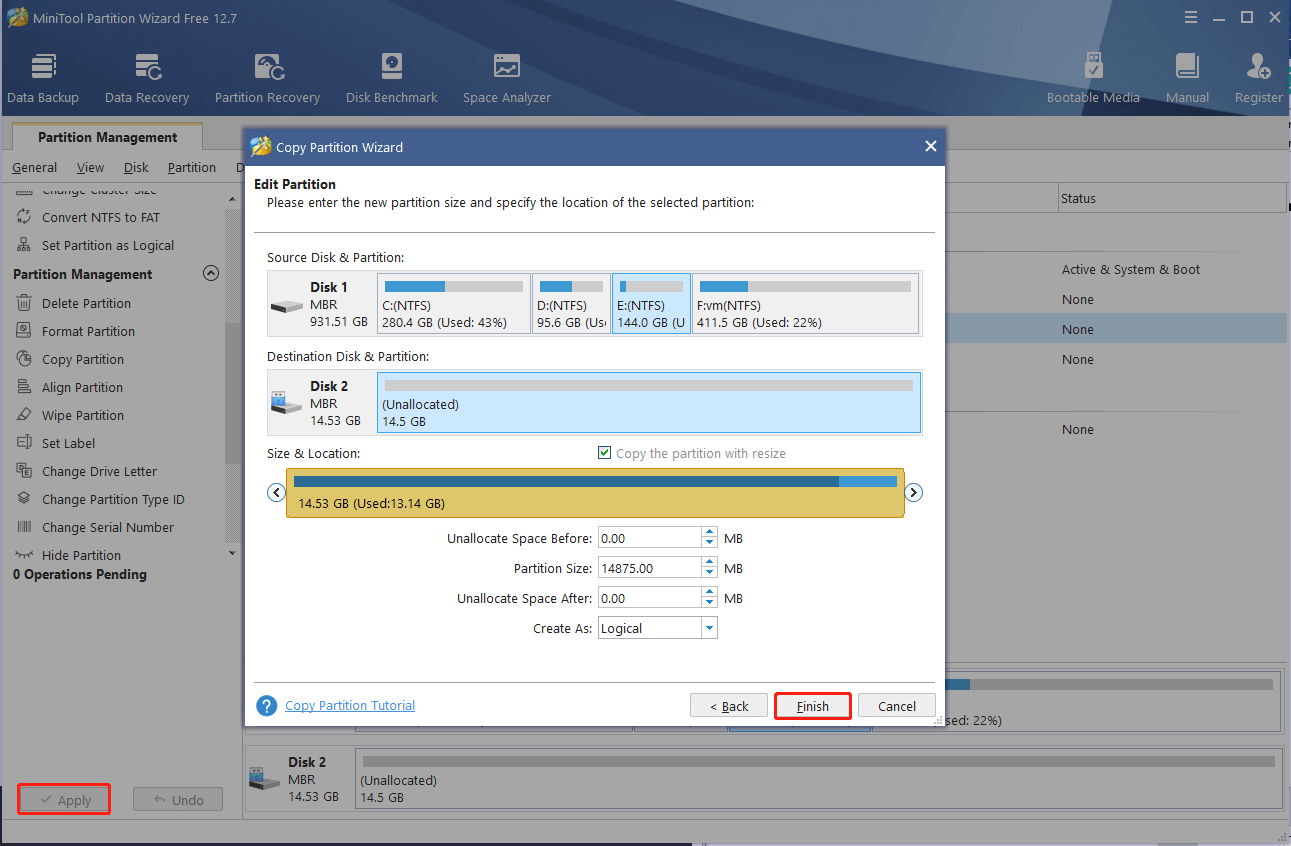
Task: Click the Cancel button in wizard
Action: click(897, 706)
